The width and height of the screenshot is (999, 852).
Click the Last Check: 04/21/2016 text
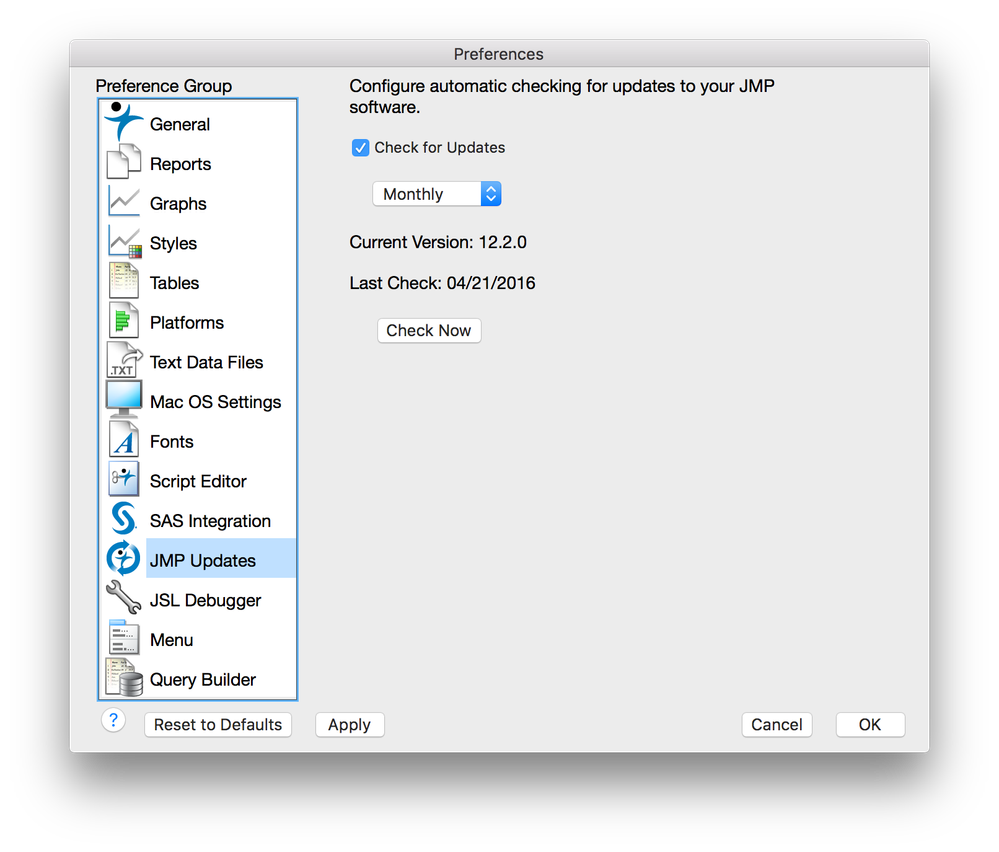coord(443,283)
